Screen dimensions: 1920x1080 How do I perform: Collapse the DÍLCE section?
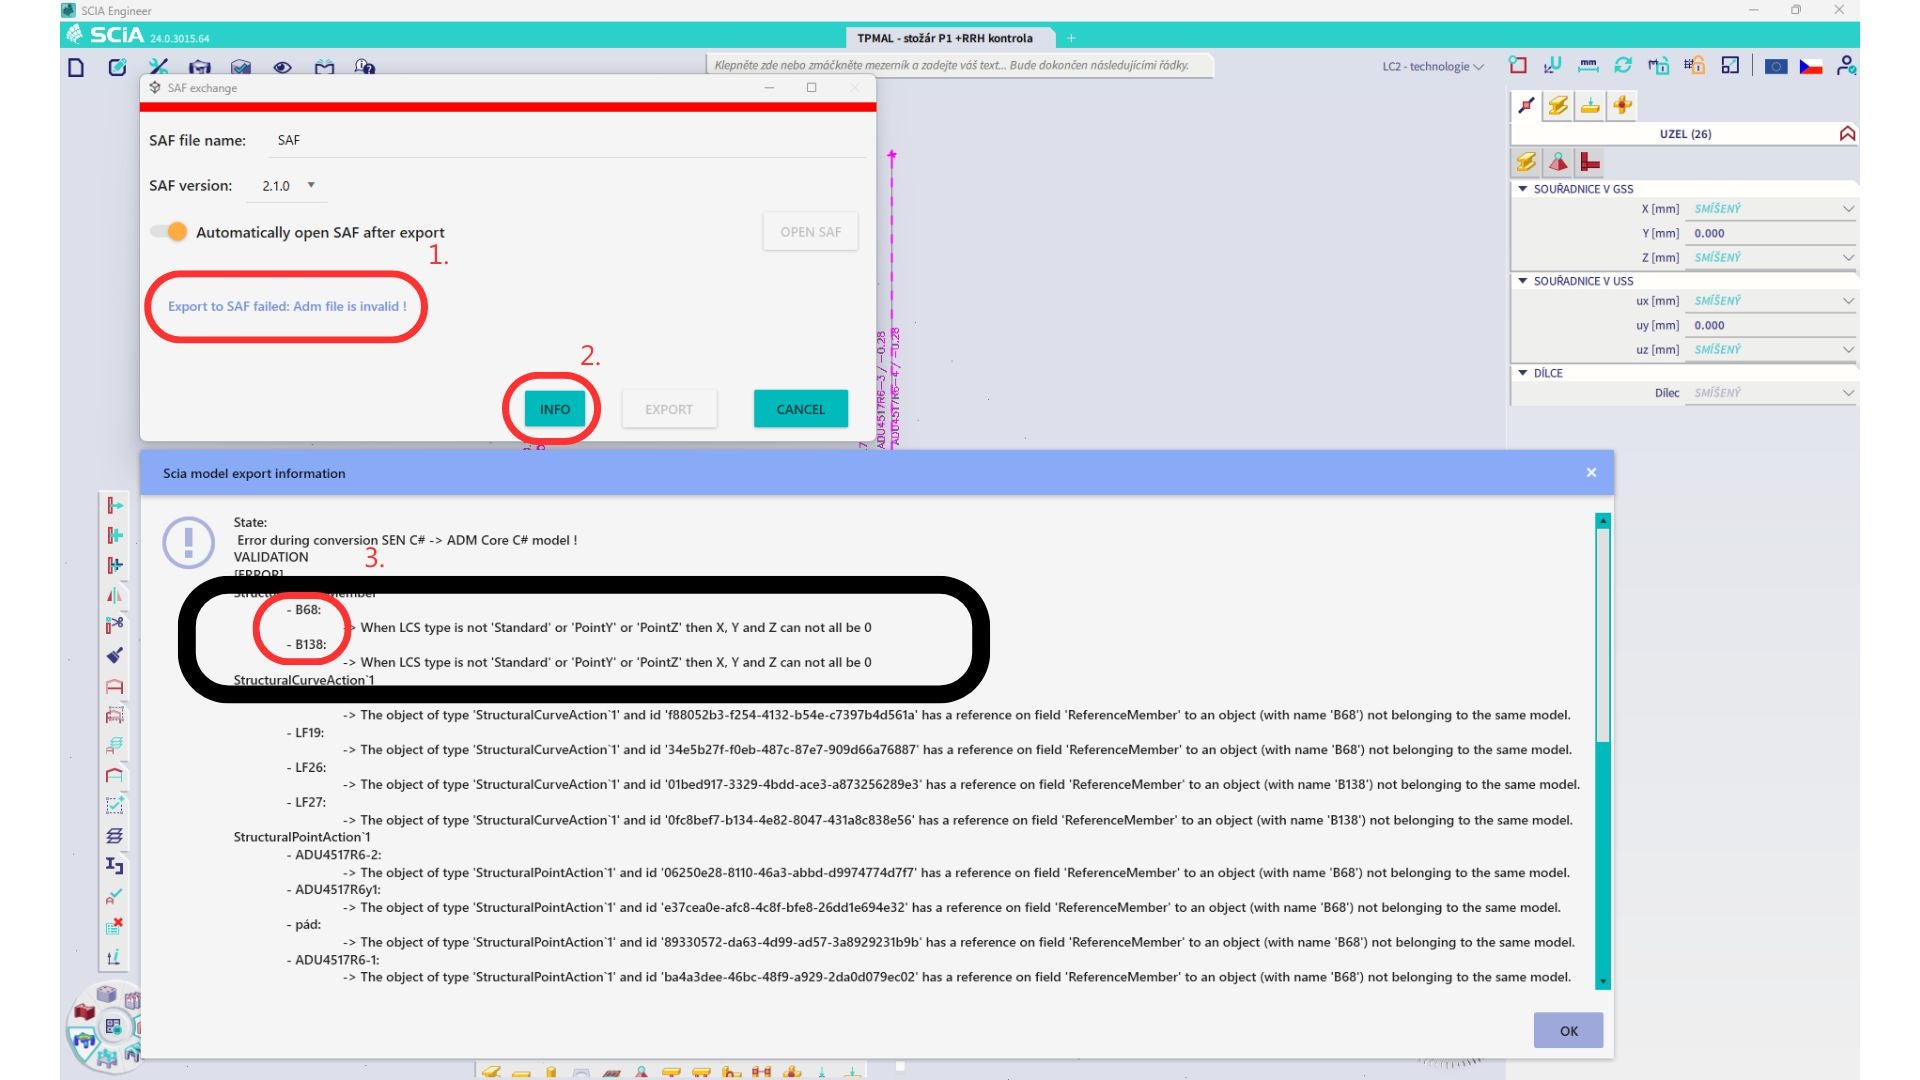point(1523,373)
